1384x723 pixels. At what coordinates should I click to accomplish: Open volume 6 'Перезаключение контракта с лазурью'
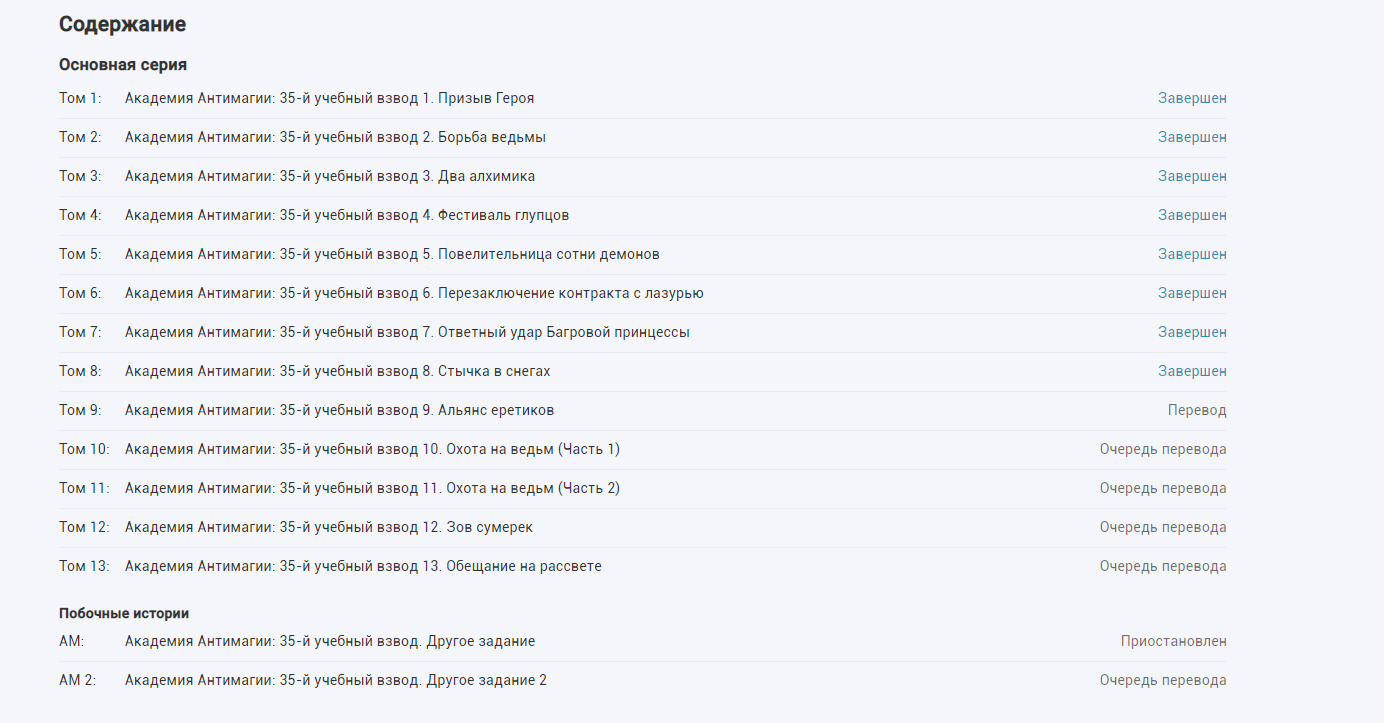(x=414, y=293)
